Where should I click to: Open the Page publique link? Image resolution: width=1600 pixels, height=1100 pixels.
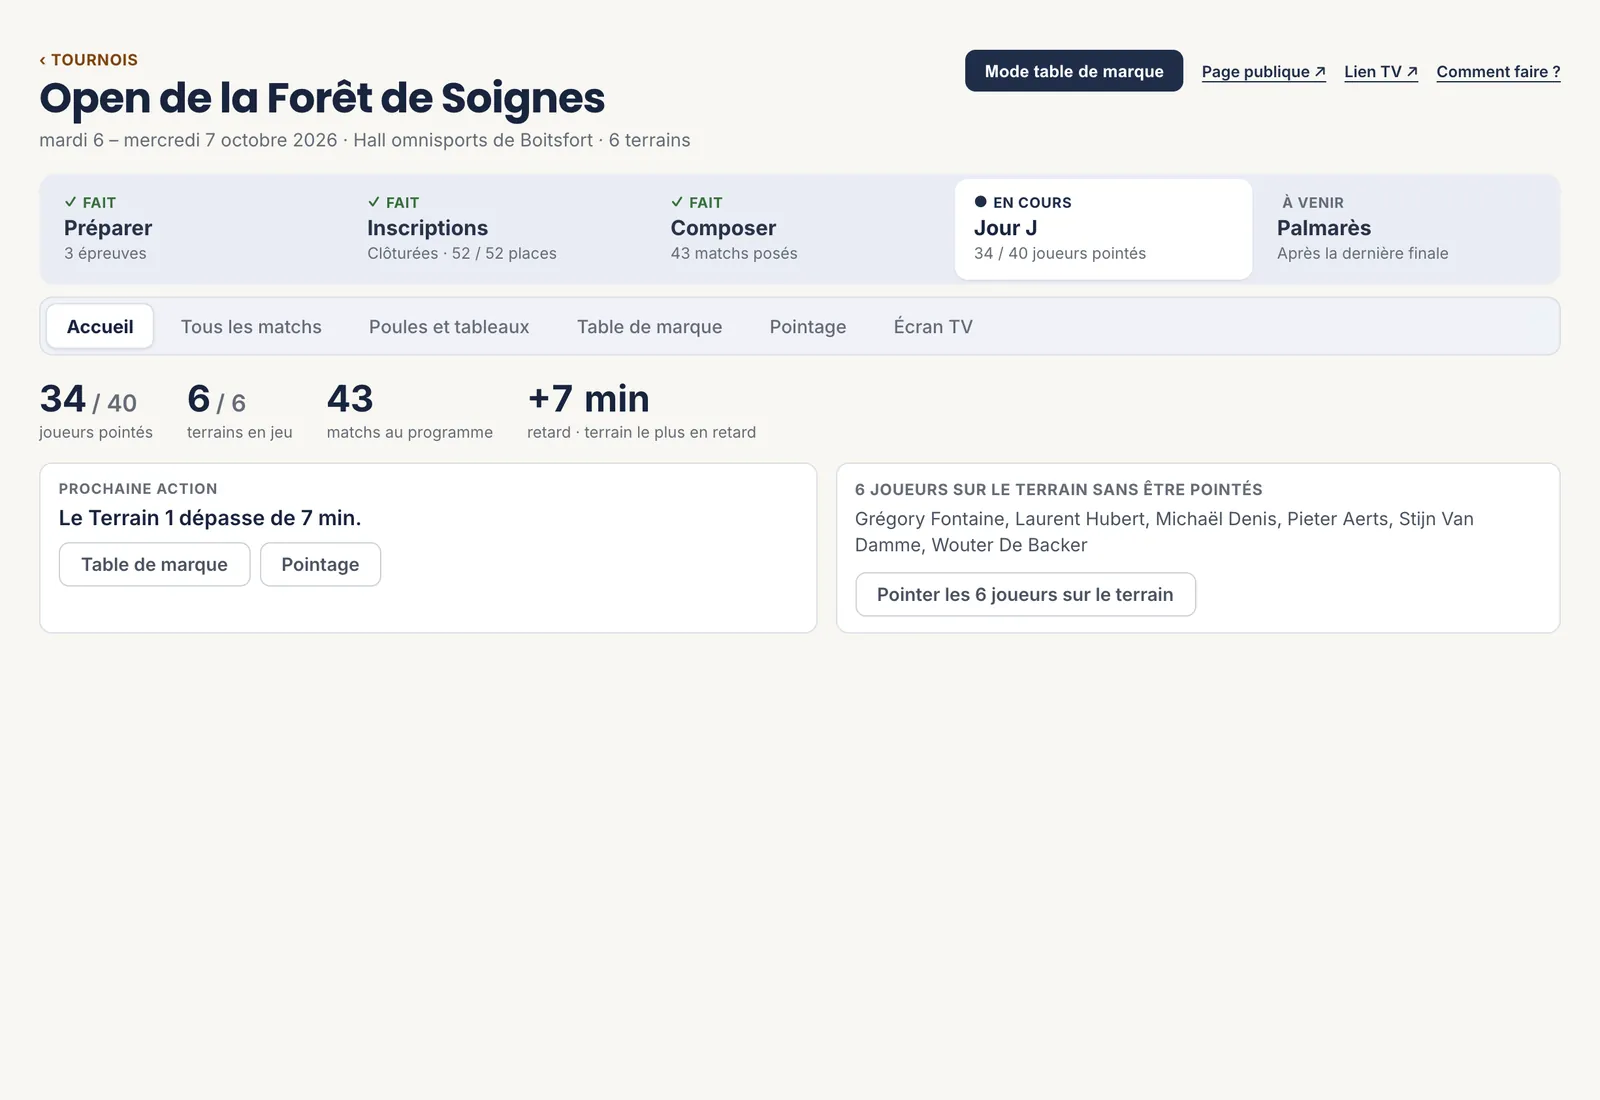(x=1264, y=72)
